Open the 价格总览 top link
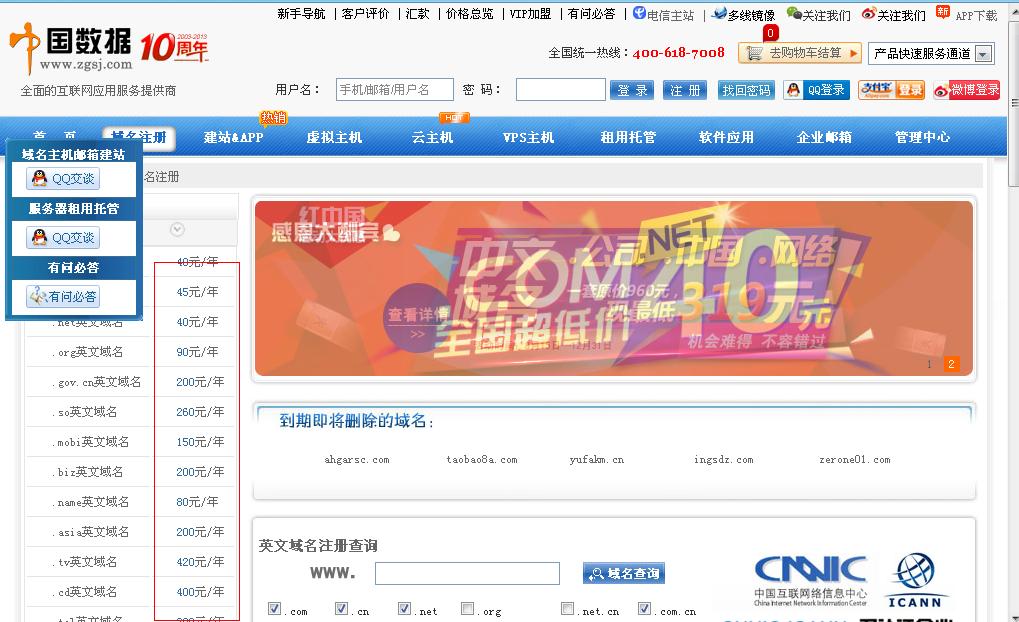Screen dimensions: 1019x622 (x=470, y=14)
